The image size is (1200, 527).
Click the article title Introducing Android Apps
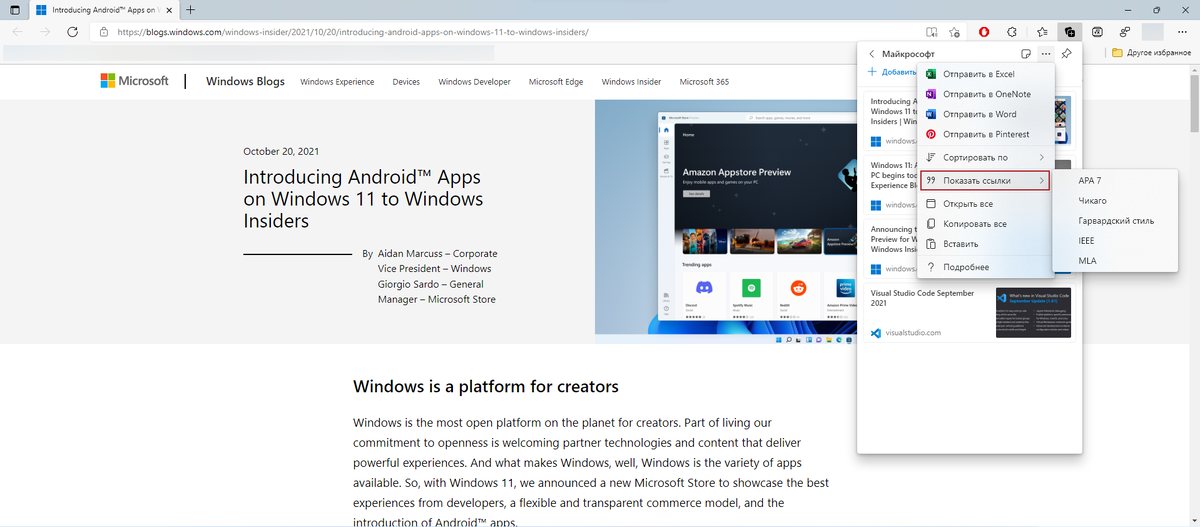coord(364,199)
